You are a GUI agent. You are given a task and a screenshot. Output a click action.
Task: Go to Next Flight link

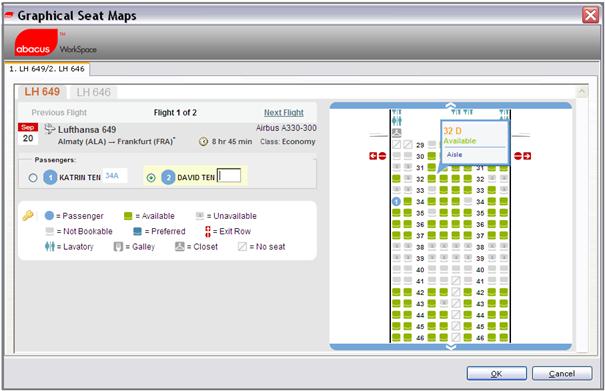[284, 113]
